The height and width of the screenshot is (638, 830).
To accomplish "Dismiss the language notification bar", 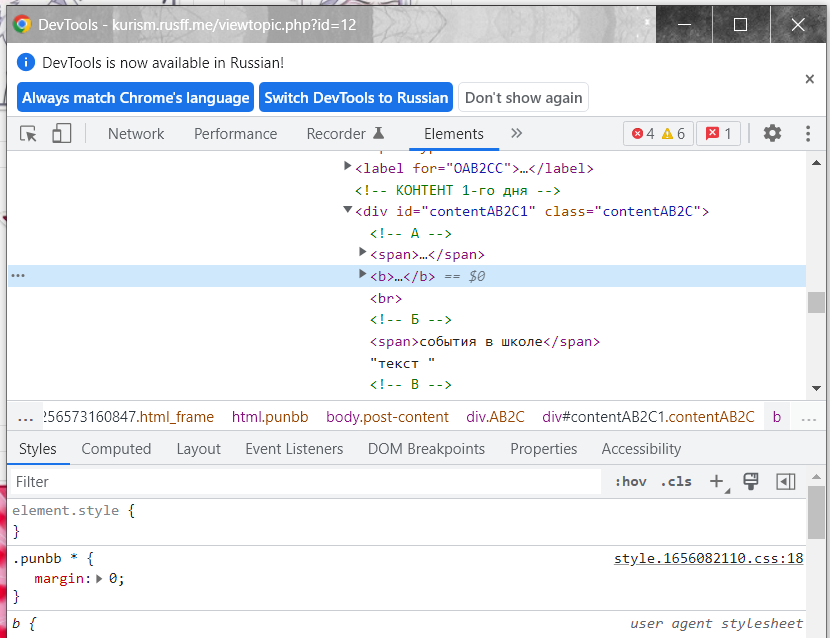I will pos(809,79).
